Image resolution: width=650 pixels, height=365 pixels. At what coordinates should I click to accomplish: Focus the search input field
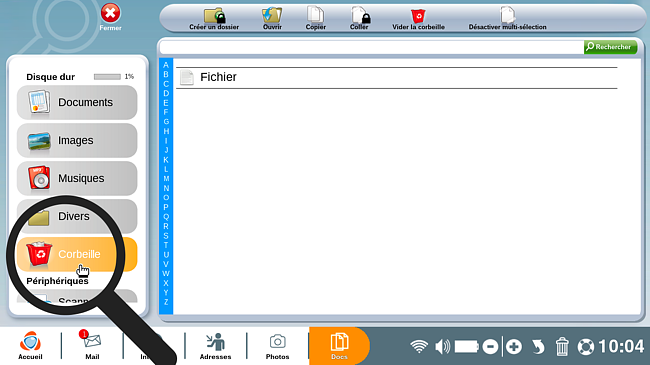(371, 47)
